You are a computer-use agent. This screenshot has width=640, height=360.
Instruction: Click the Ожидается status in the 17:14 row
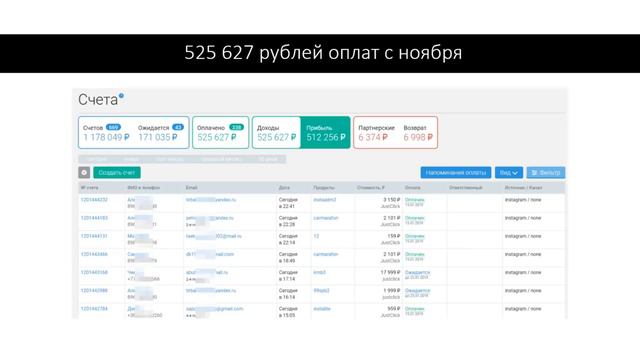tap(418, 272)
